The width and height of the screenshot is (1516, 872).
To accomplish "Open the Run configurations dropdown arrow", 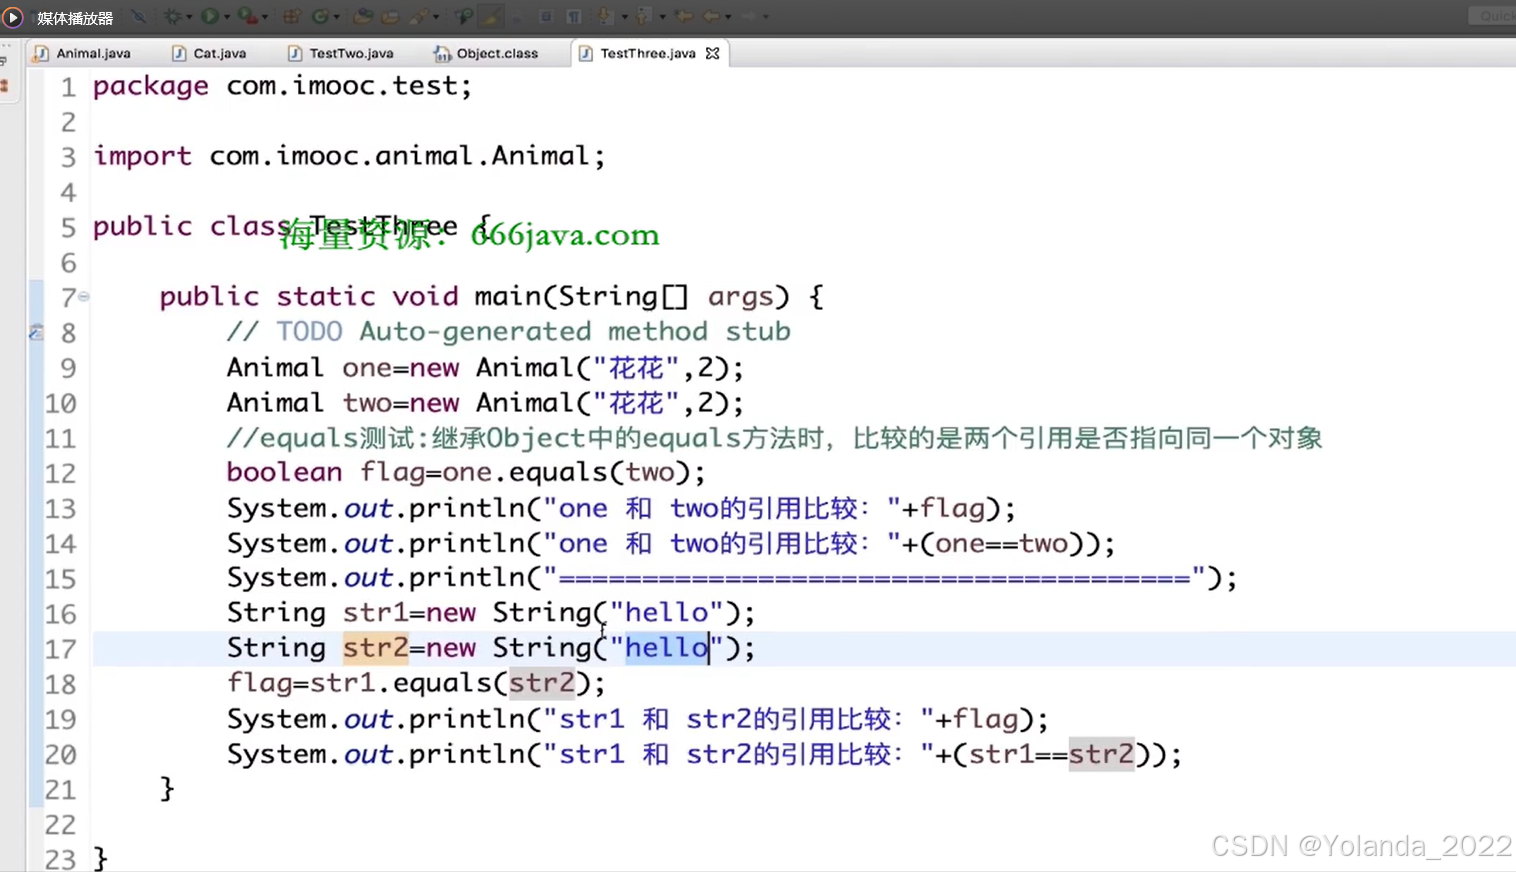I will click(227, 17).
